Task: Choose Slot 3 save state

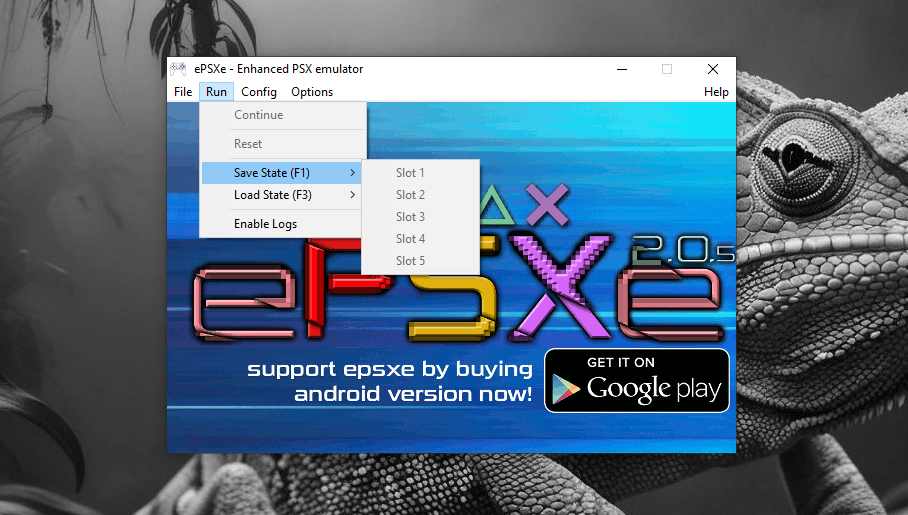Action: coord(410,217)
